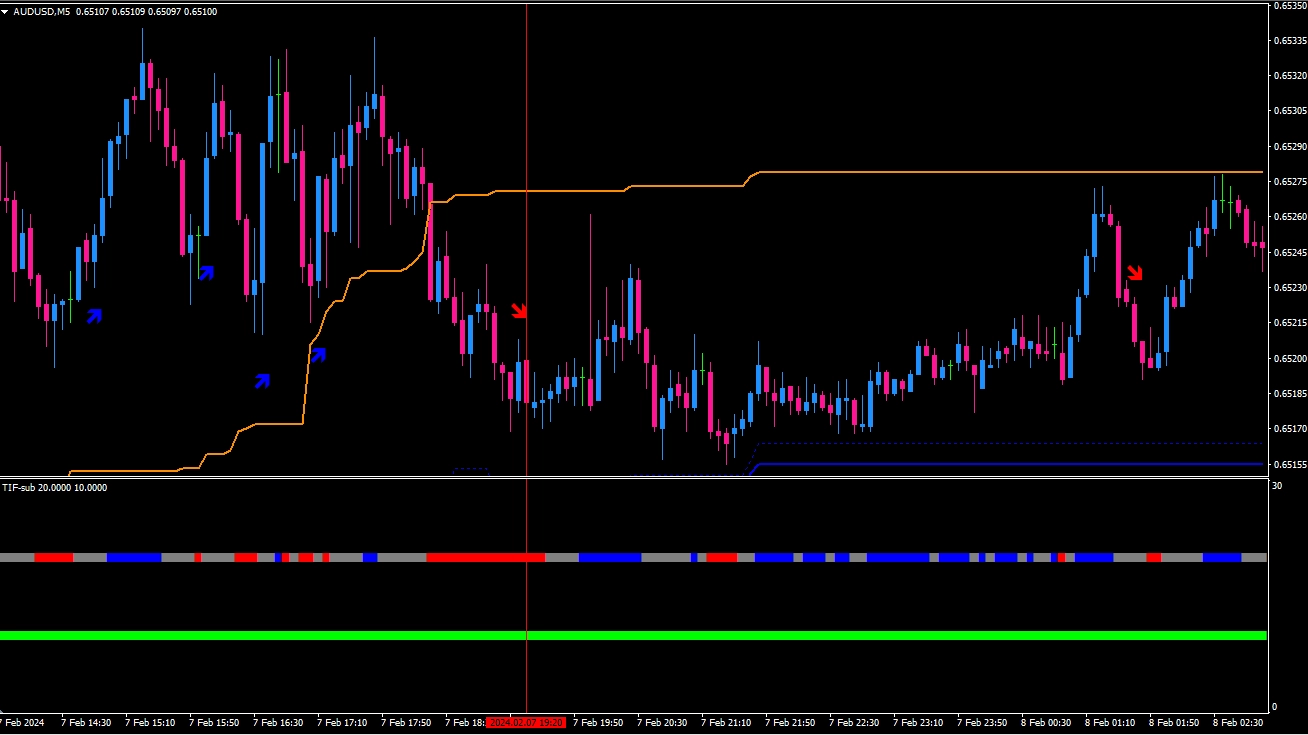Click the blue up arrow nearest 7 Feb 14:30
Screen dimensions: 1308x735
point(94,316)
